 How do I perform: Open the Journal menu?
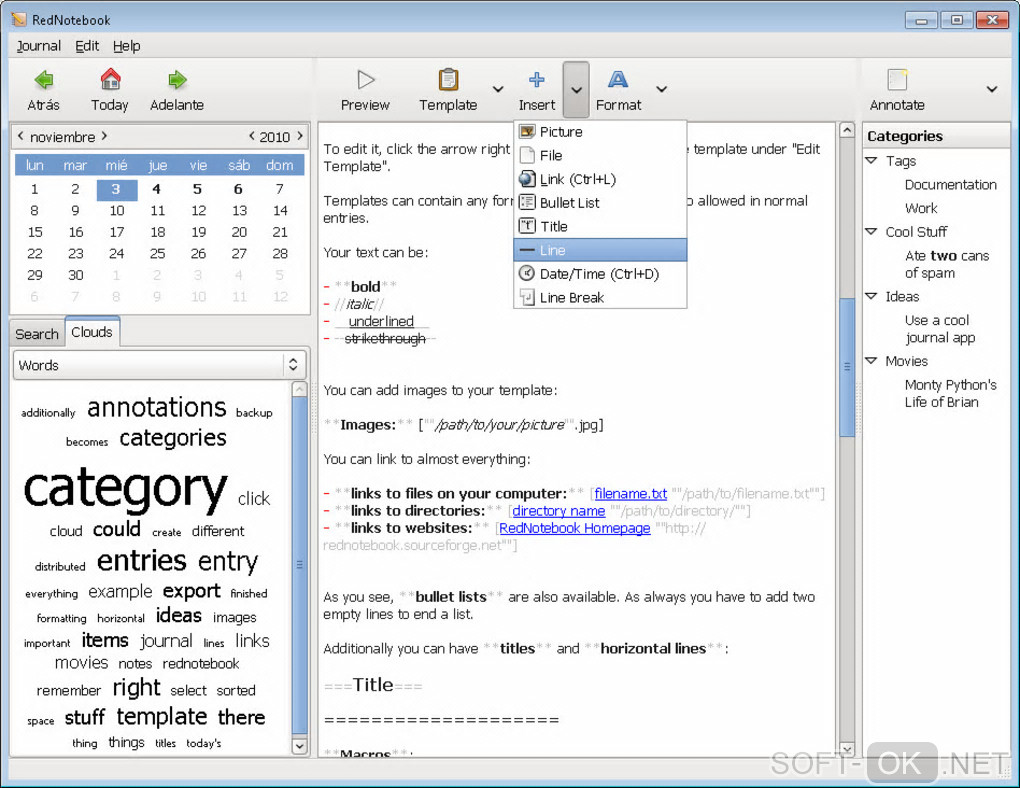[x=39, y=46]
